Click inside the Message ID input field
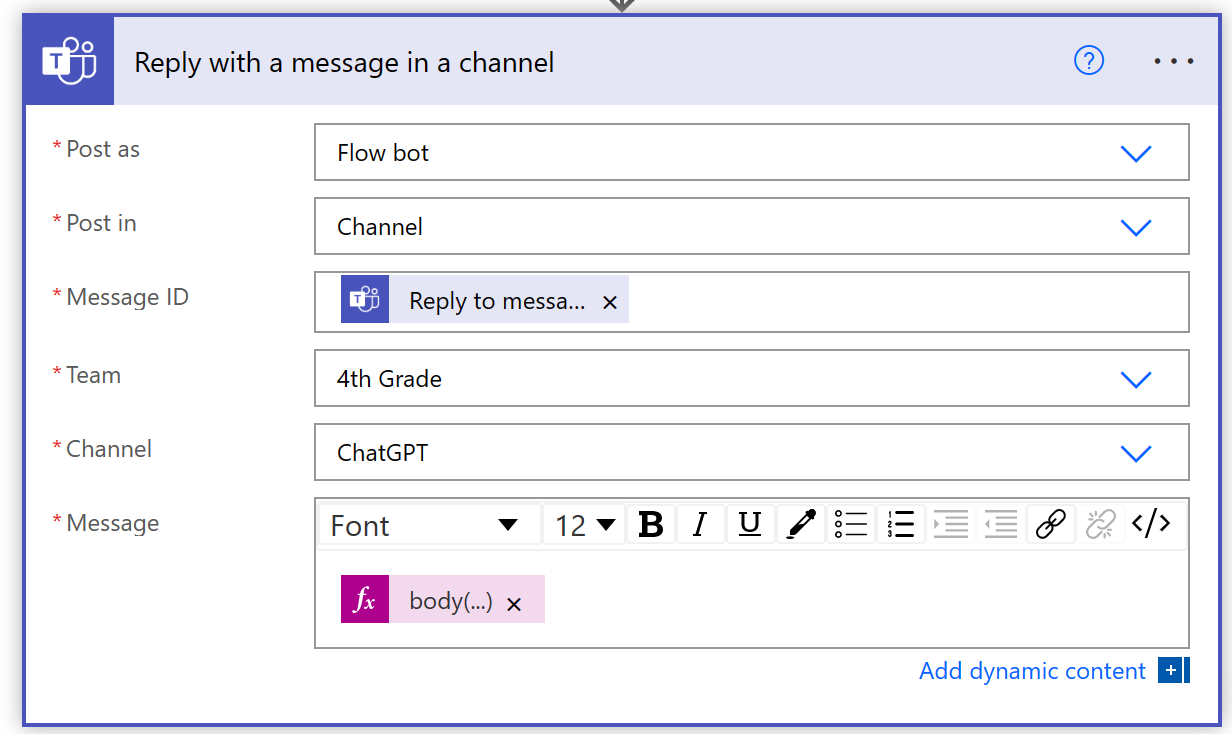The height and width of the screenshot is (734, 1232). pos(751,301)
